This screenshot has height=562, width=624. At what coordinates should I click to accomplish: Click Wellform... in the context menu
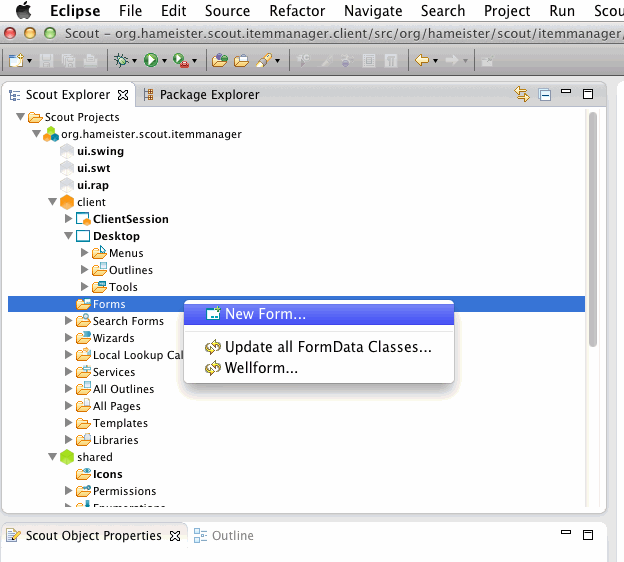point(260,368)
